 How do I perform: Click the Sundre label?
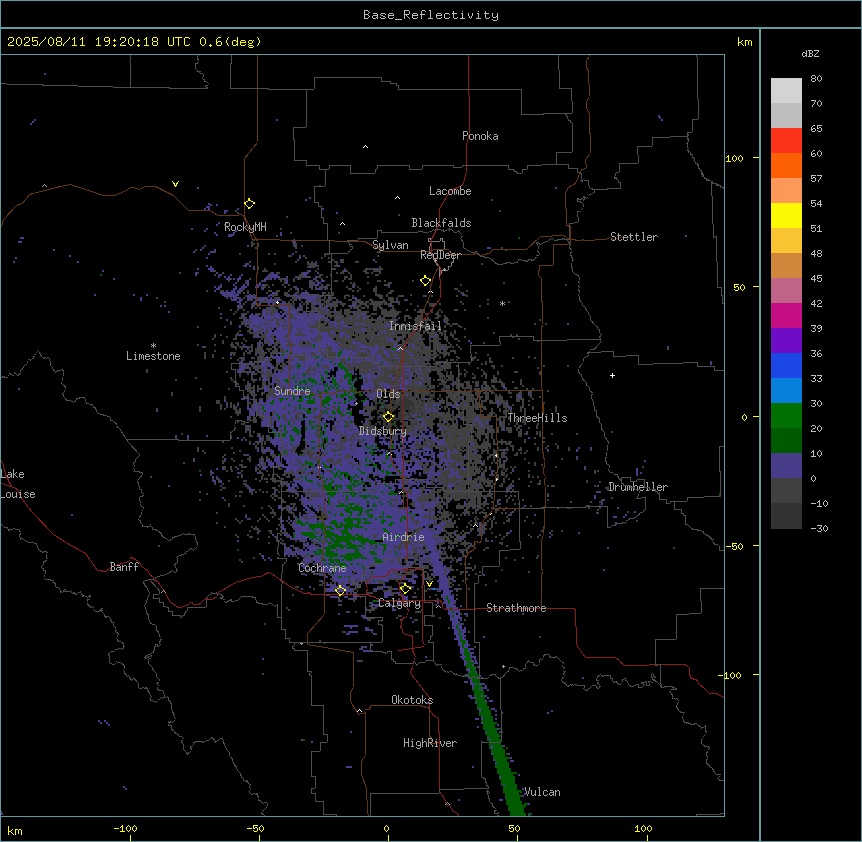pyautogui.click(x=292, y=391)
